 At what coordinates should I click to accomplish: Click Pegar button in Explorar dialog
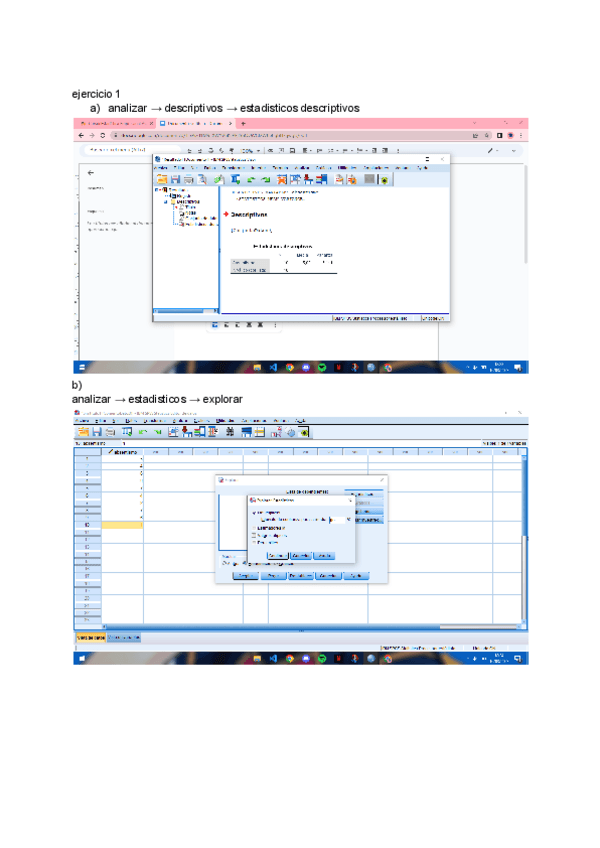pyautogui.click(x=273, y=575)
